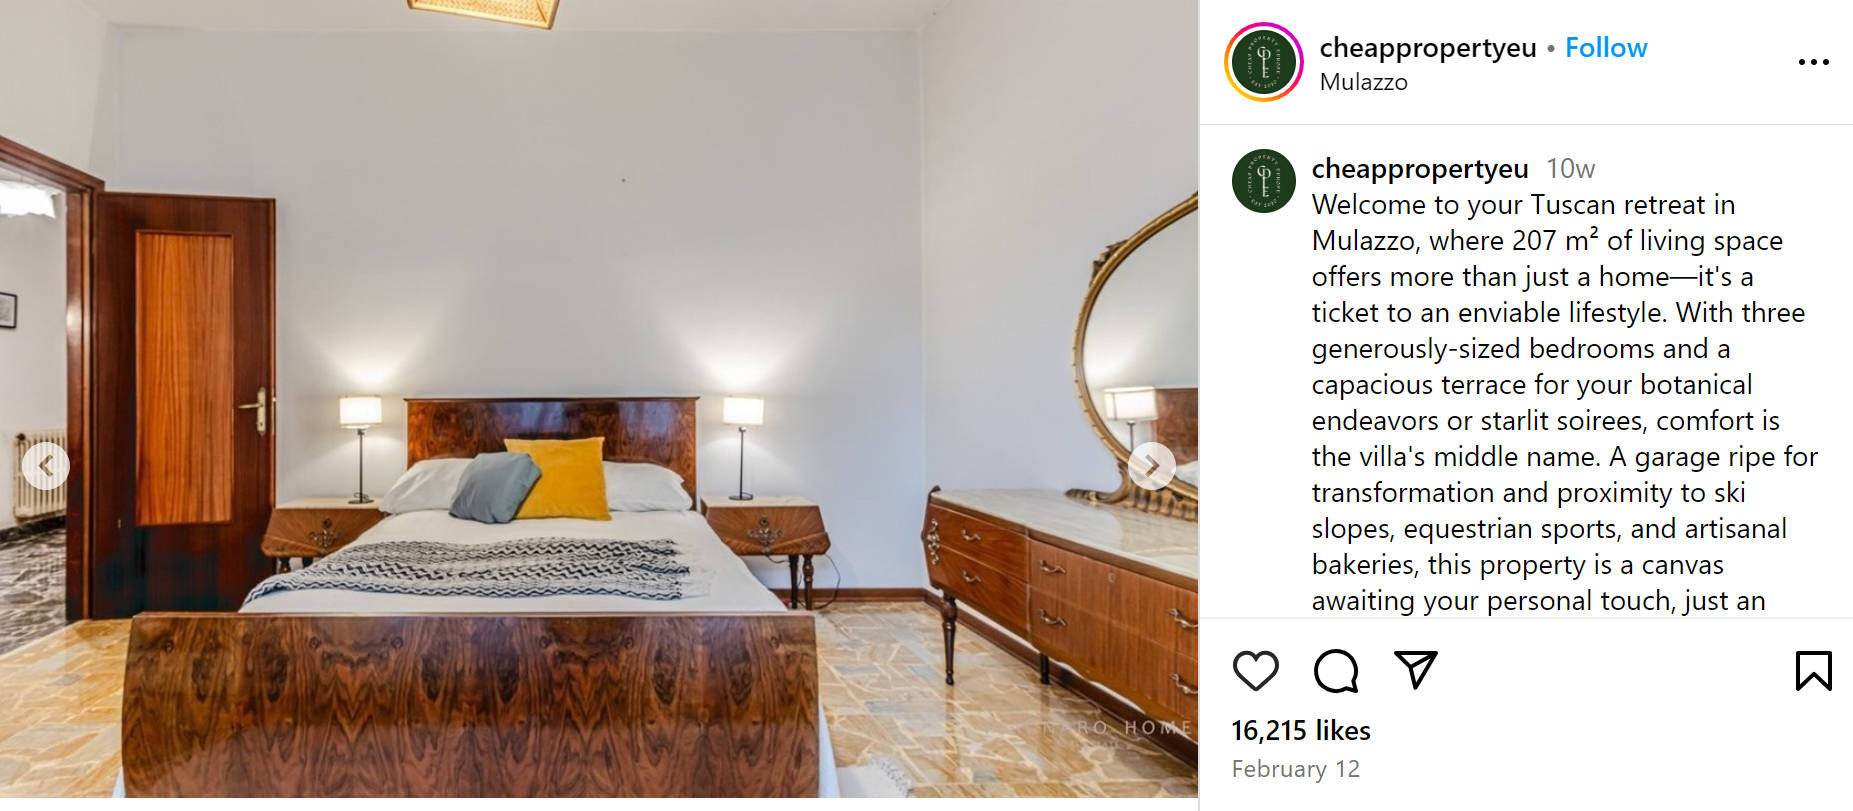
Task: Click the February 12 post date
Action: pyautogui.click(x=1295, y=769)
